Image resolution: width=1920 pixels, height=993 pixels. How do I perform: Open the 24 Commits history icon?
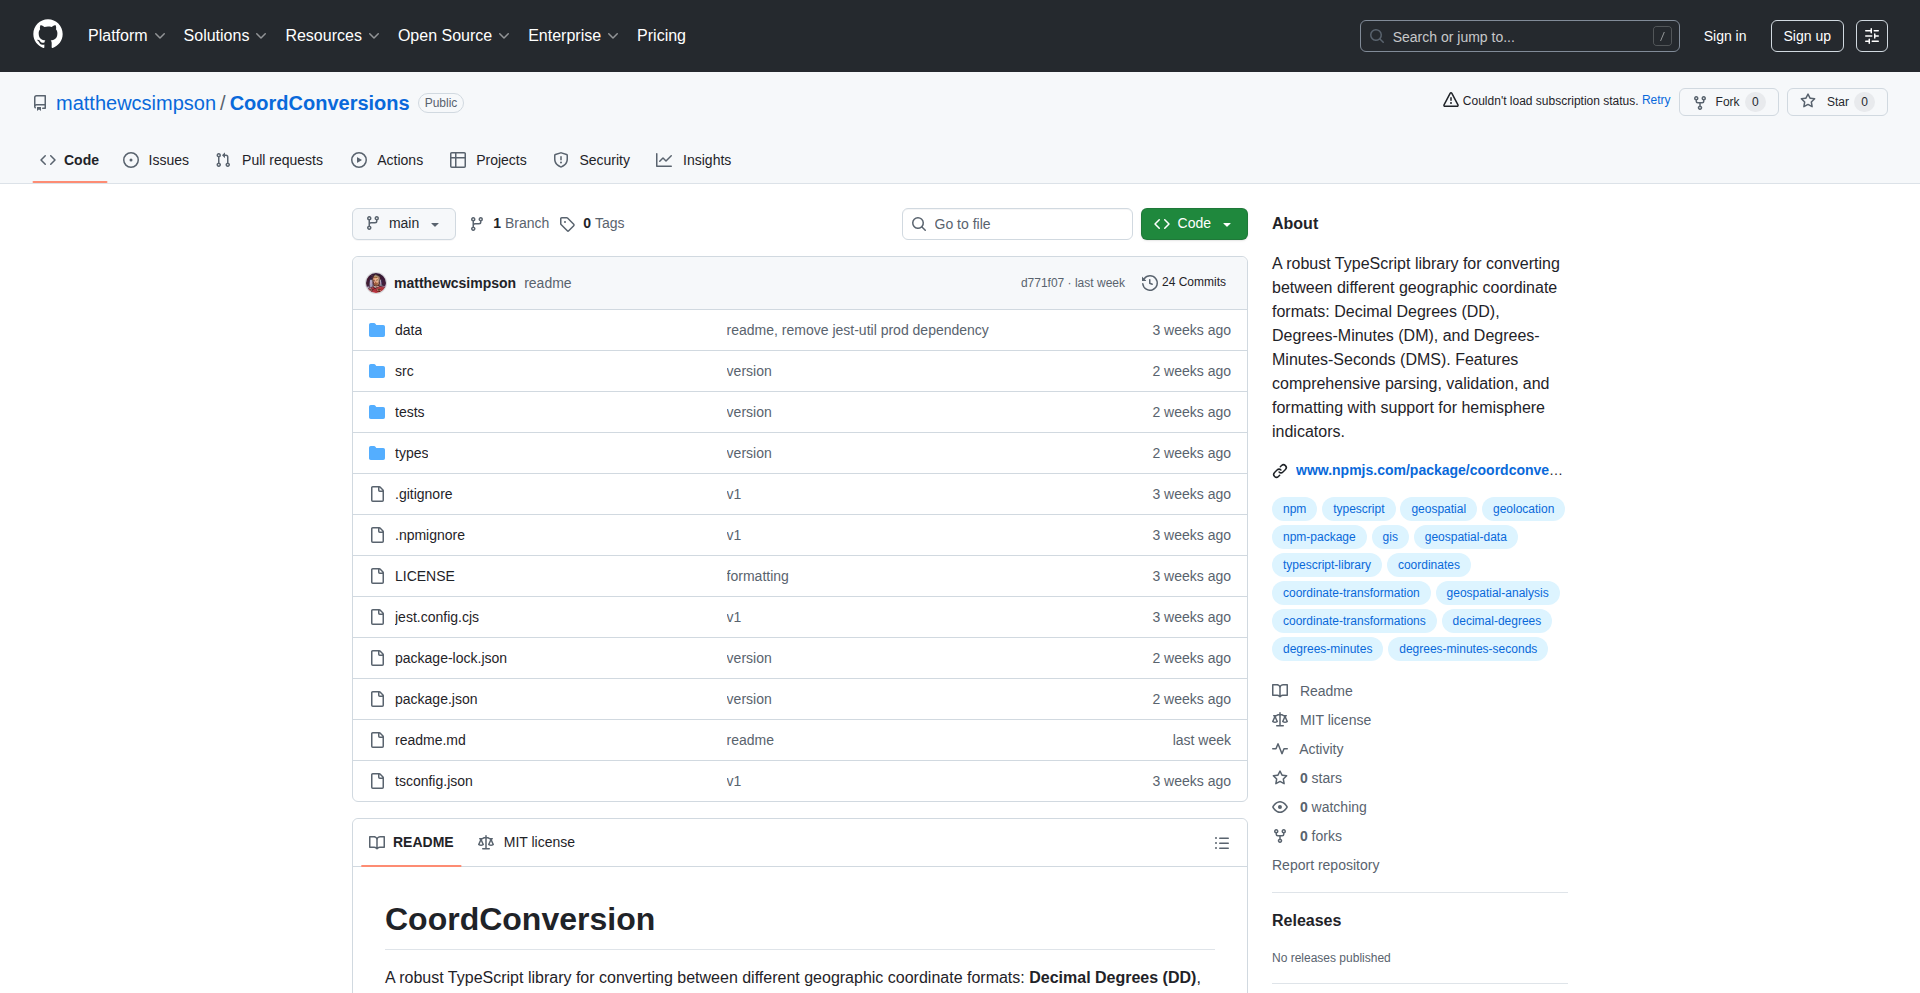tap(1150, 283)
